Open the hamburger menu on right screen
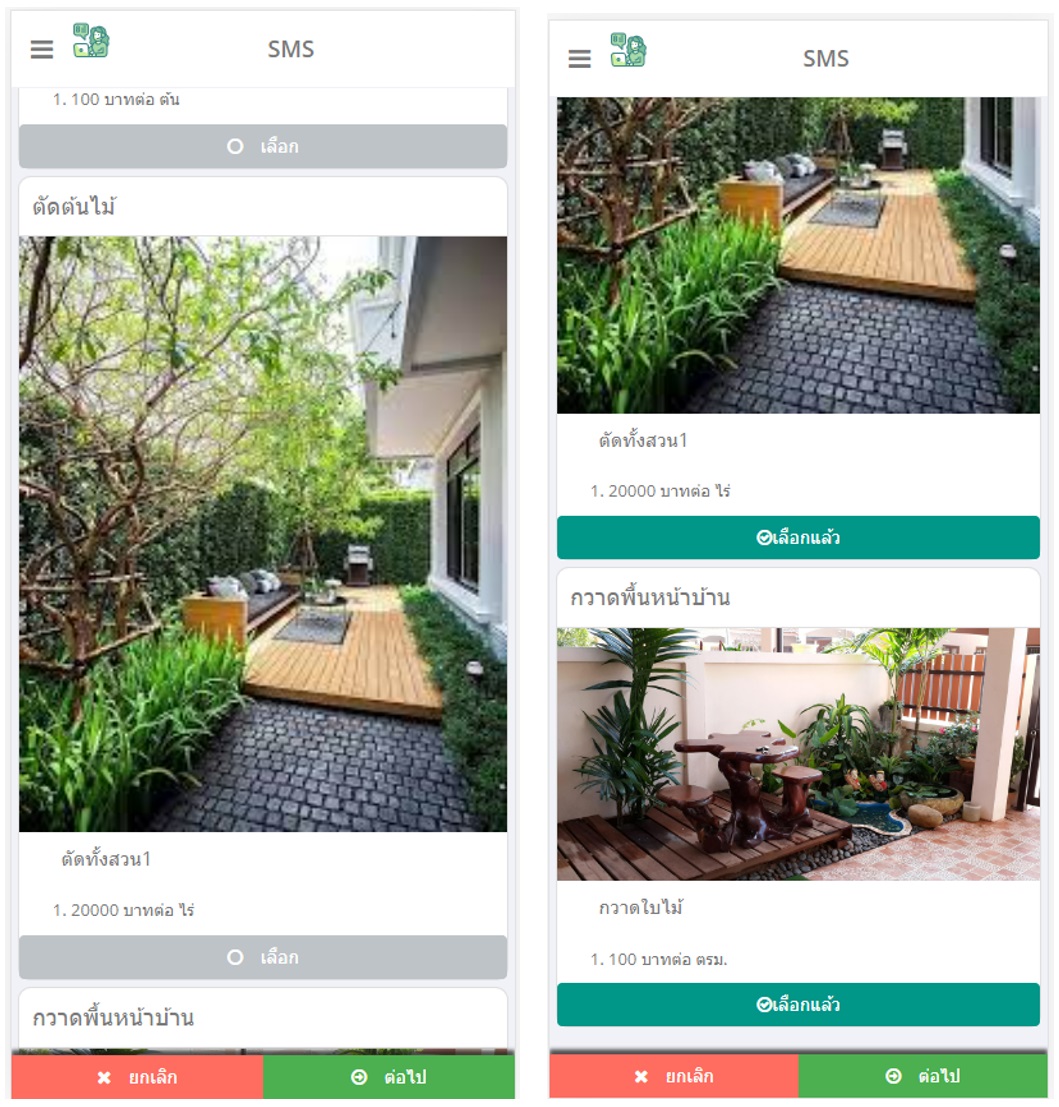This screenshot has width=1059, height=1107. 580,59
